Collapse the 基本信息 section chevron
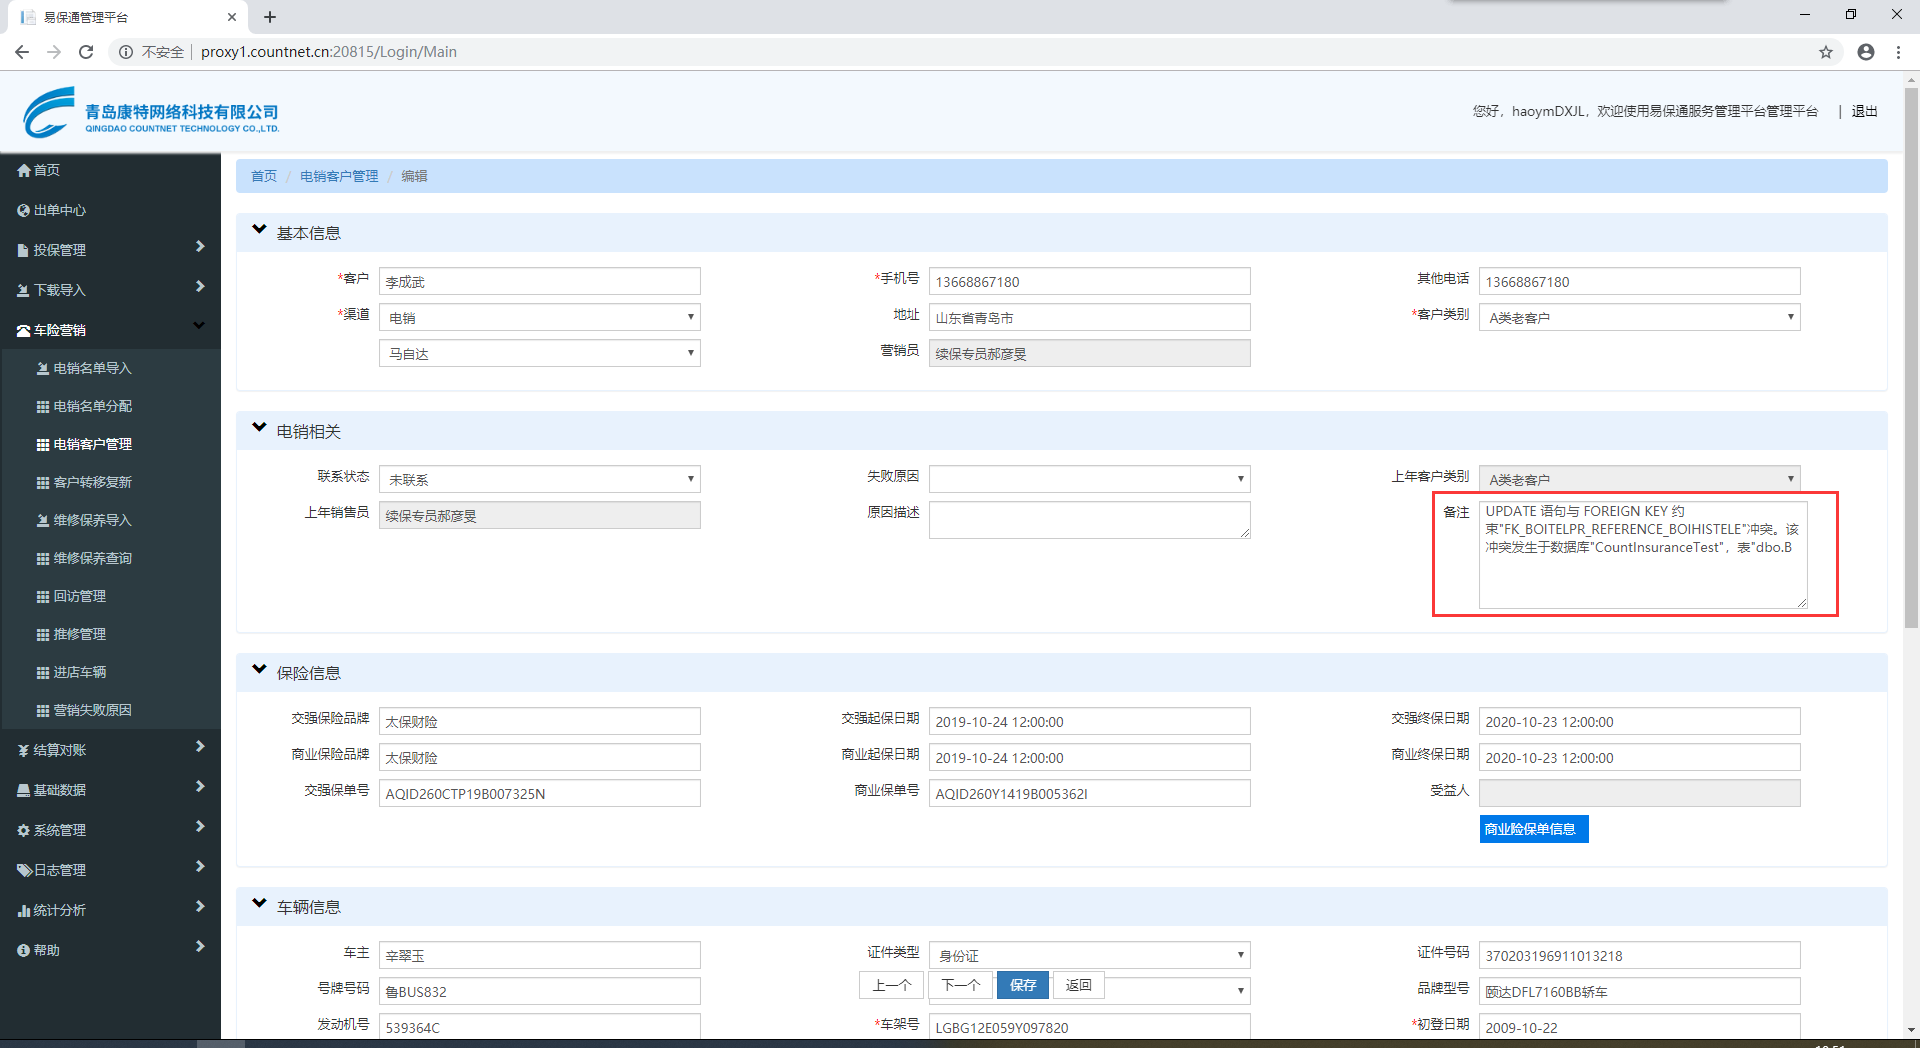The width and height of the screenshot is (1920, 1048). (x=259, y=230)
